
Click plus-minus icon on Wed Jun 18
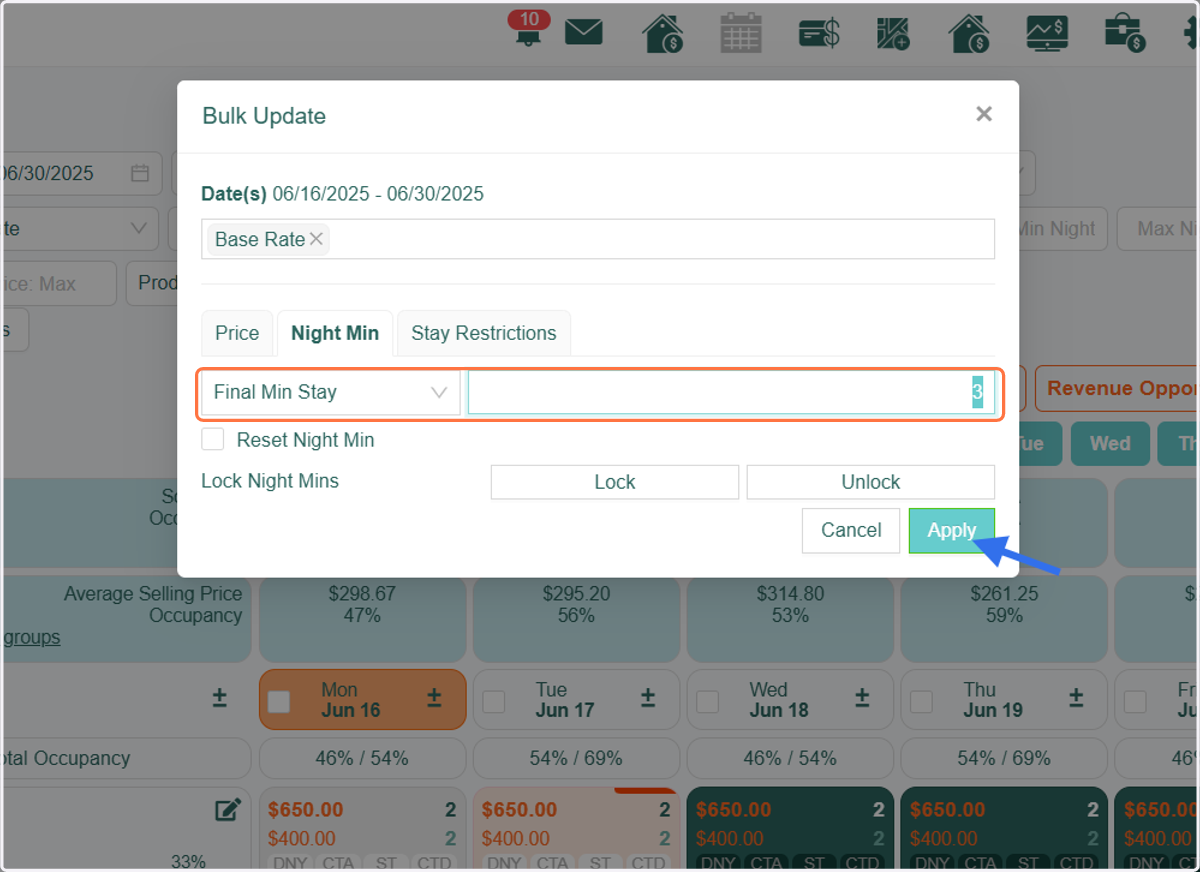(862, 698)
